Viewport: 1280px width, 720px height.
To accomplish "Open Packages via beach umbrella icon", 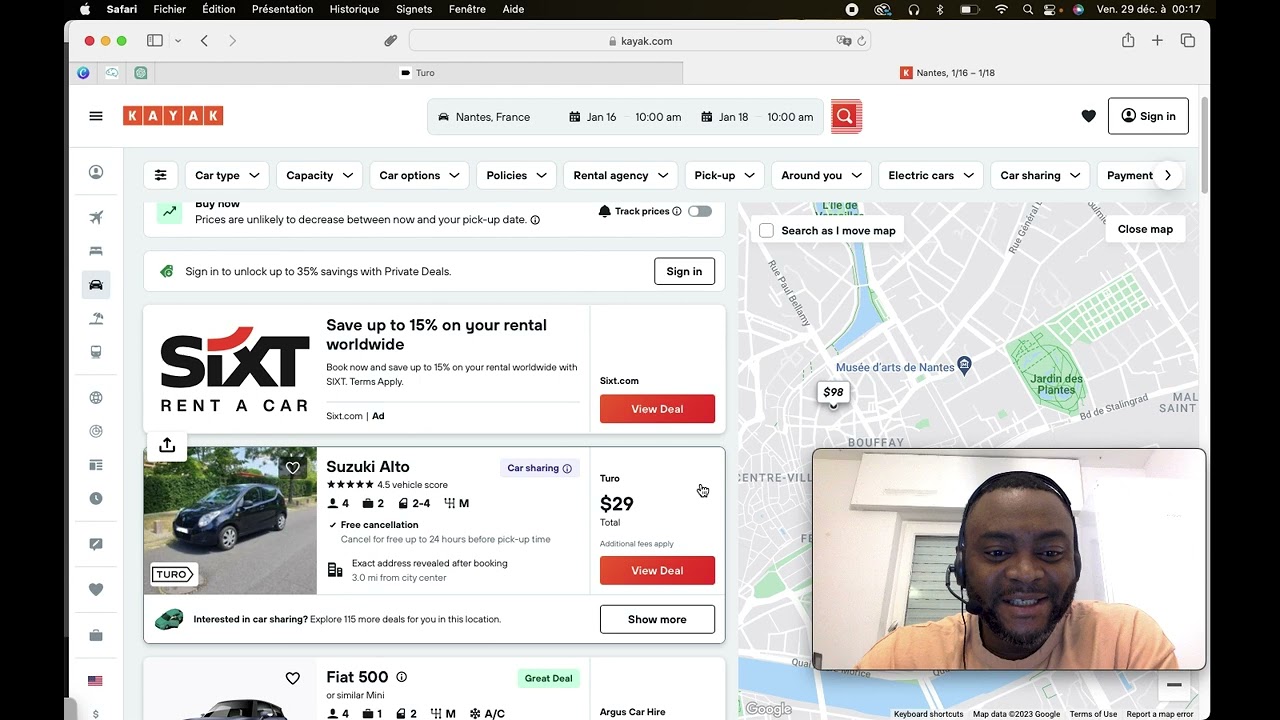I will [96, 319].
